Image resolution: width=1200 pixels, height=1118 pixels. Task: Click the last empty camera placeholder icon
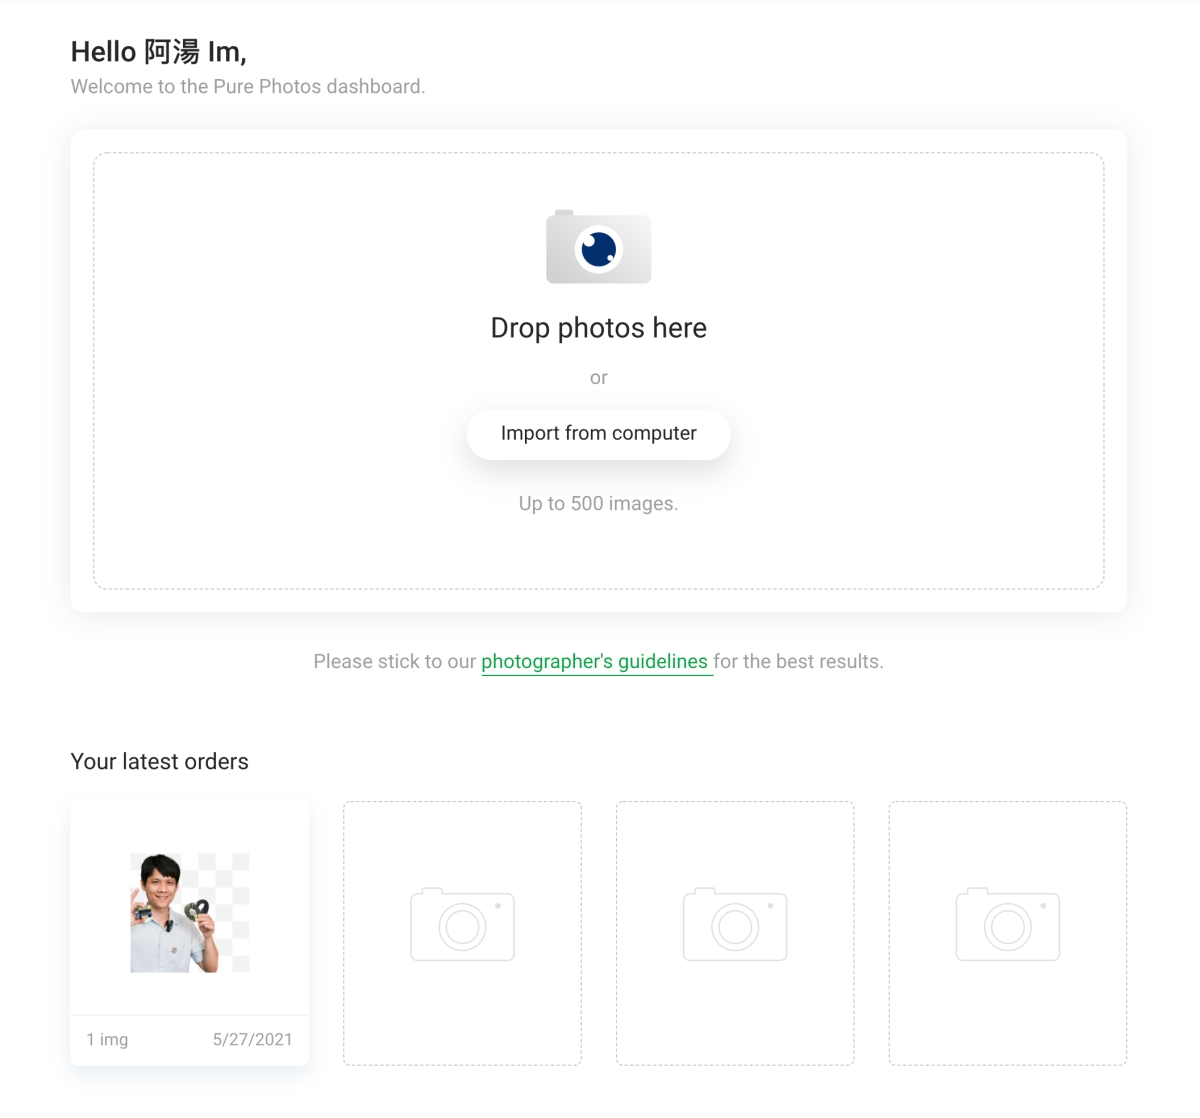[x=1007, y=924]
